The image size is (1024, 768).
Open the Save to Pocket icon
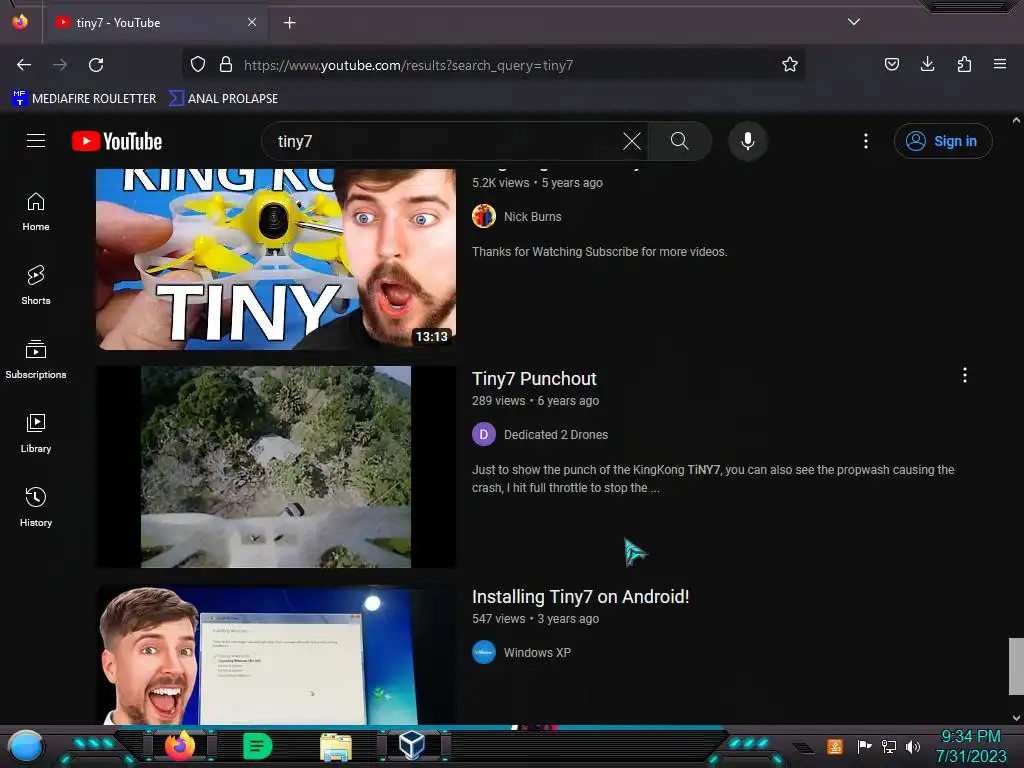click(891, 65)
